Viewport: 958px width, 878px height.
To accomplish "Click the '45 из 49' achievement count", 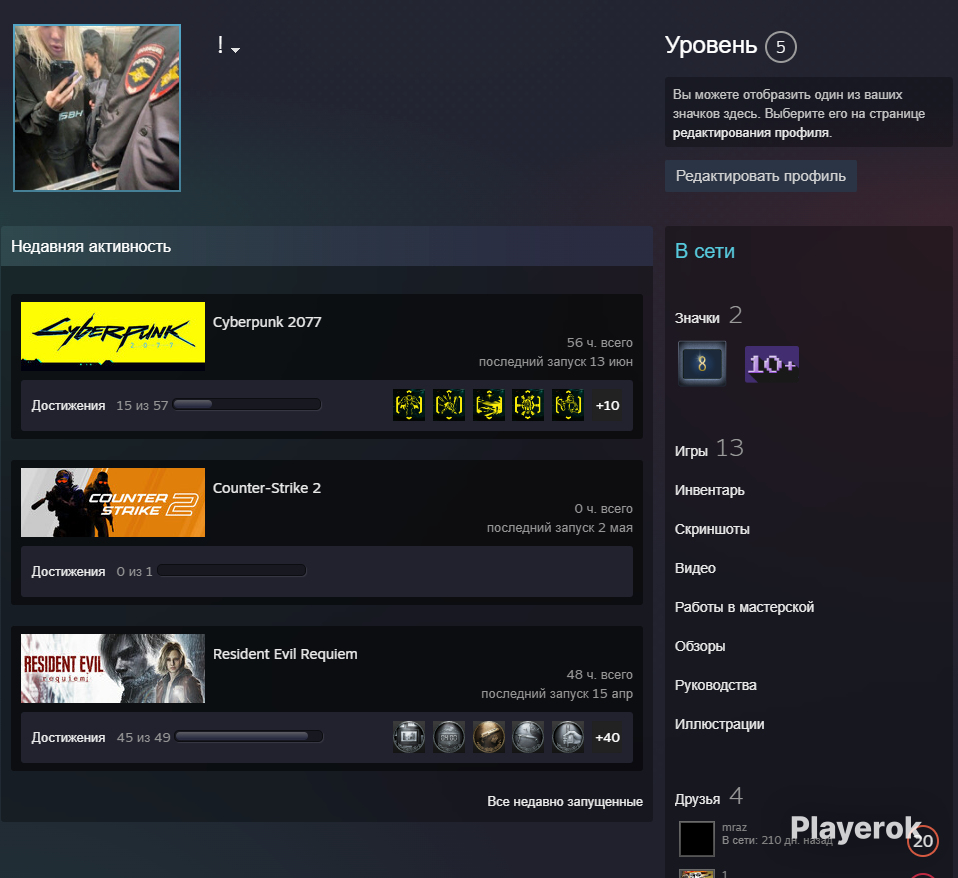I will (x=144, y=737).
